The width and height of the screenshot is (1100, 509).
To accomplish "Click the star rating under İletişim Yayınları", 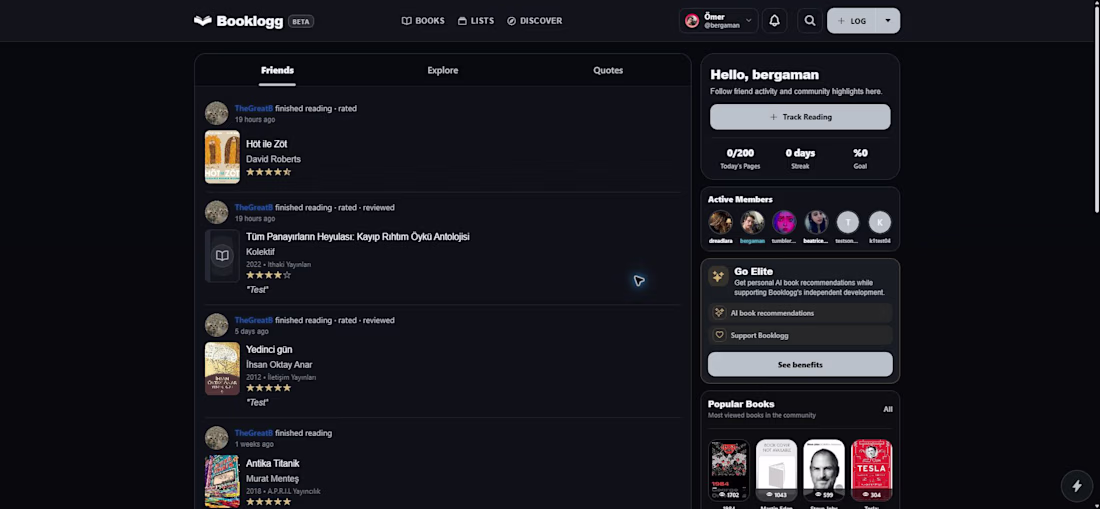I will [x=268, y=388].
